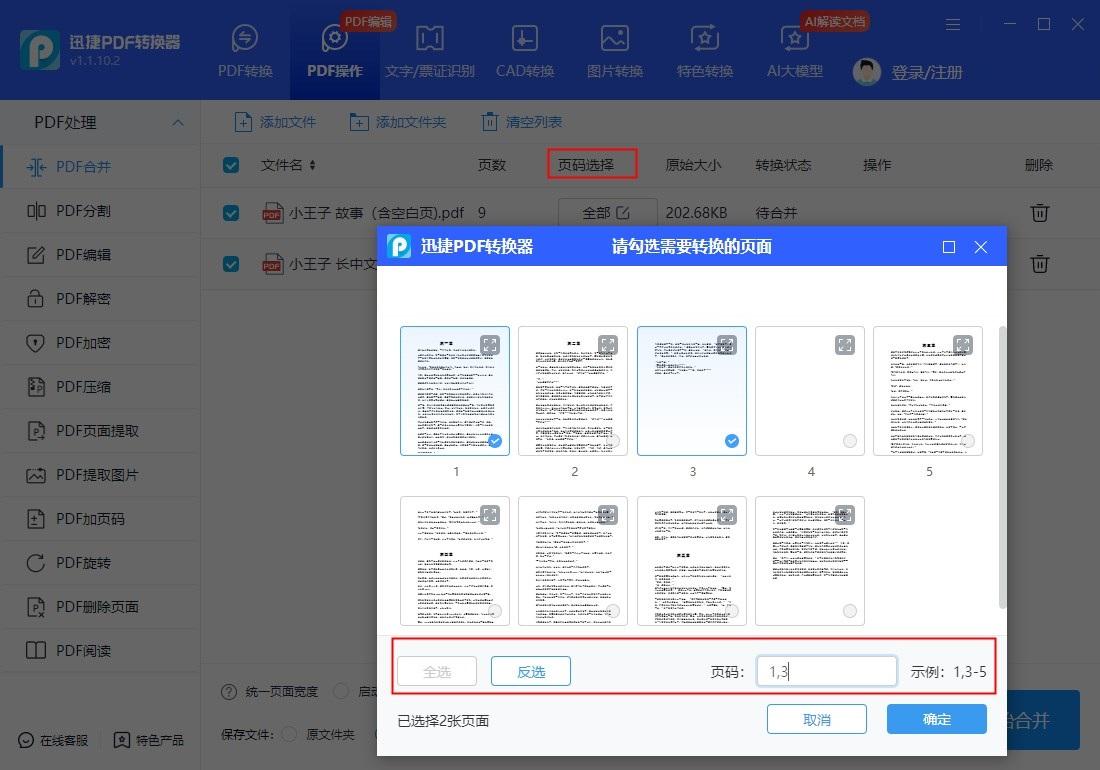Deselect page 1 thumbnail
Screen dimensions: 1100x770
click(x=455, y=391)
